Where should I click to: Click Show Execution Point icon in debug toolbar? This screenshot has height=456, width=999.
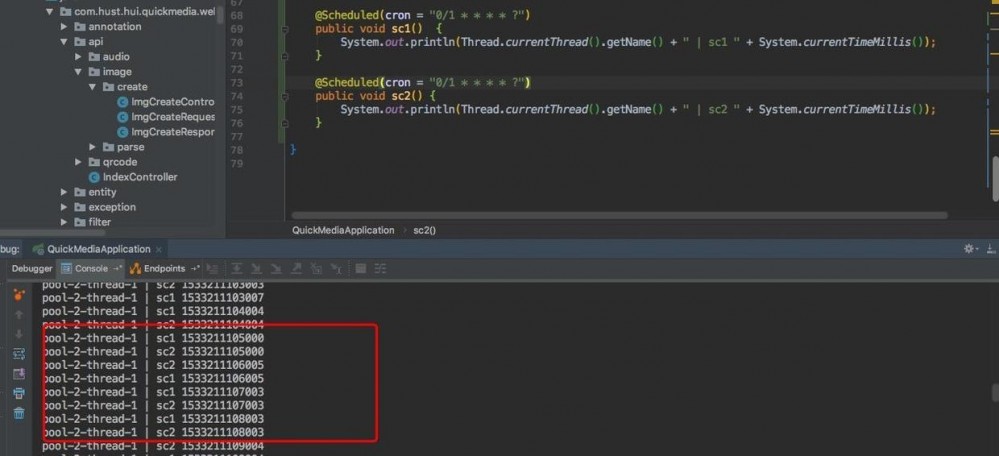pyautogui.click(x=212, y=269)
